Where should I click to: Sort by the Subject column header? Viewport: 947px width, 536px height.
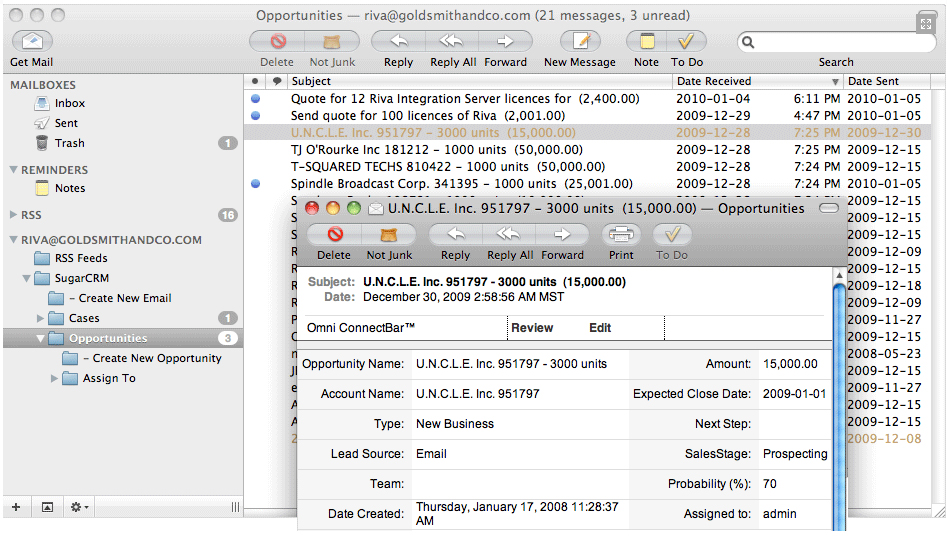[x=480, y=81]
